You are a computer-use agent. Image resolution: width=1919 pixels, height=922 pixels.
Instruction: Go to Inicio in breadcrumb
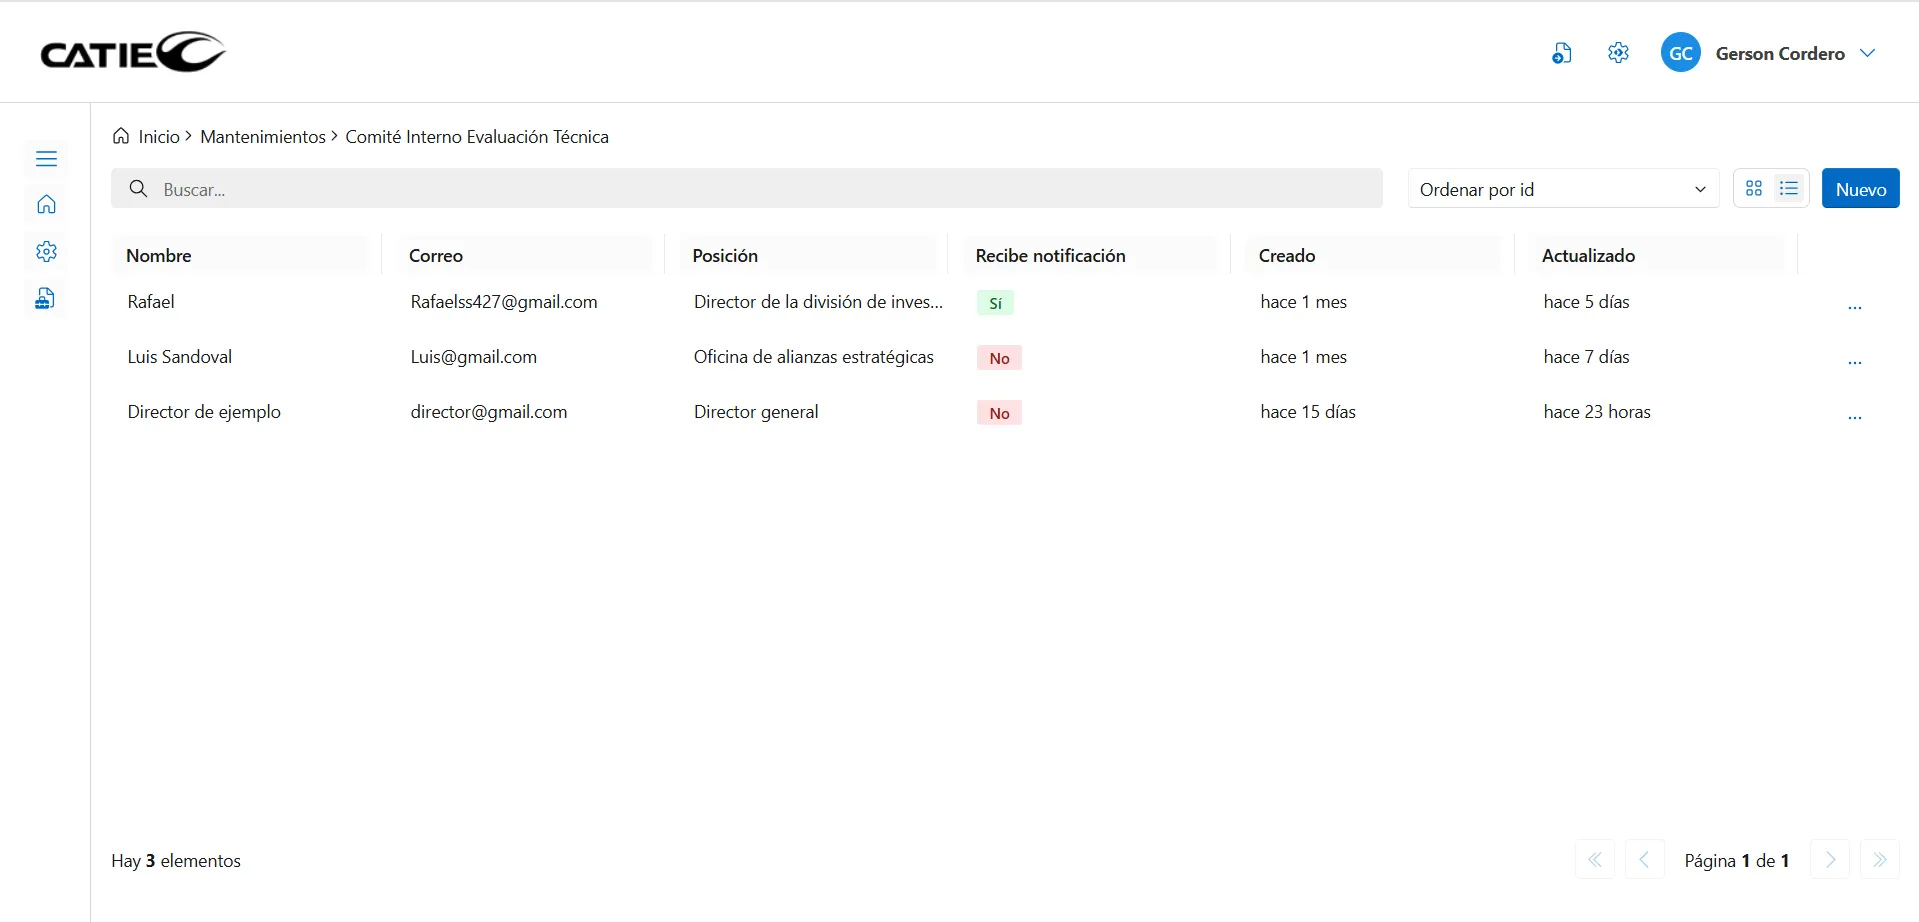point(158,137)
